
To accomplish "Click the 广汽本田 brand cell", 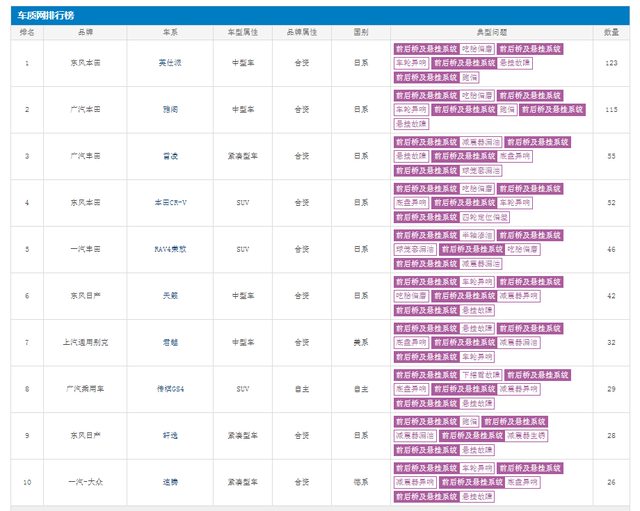I will (85, 109).
